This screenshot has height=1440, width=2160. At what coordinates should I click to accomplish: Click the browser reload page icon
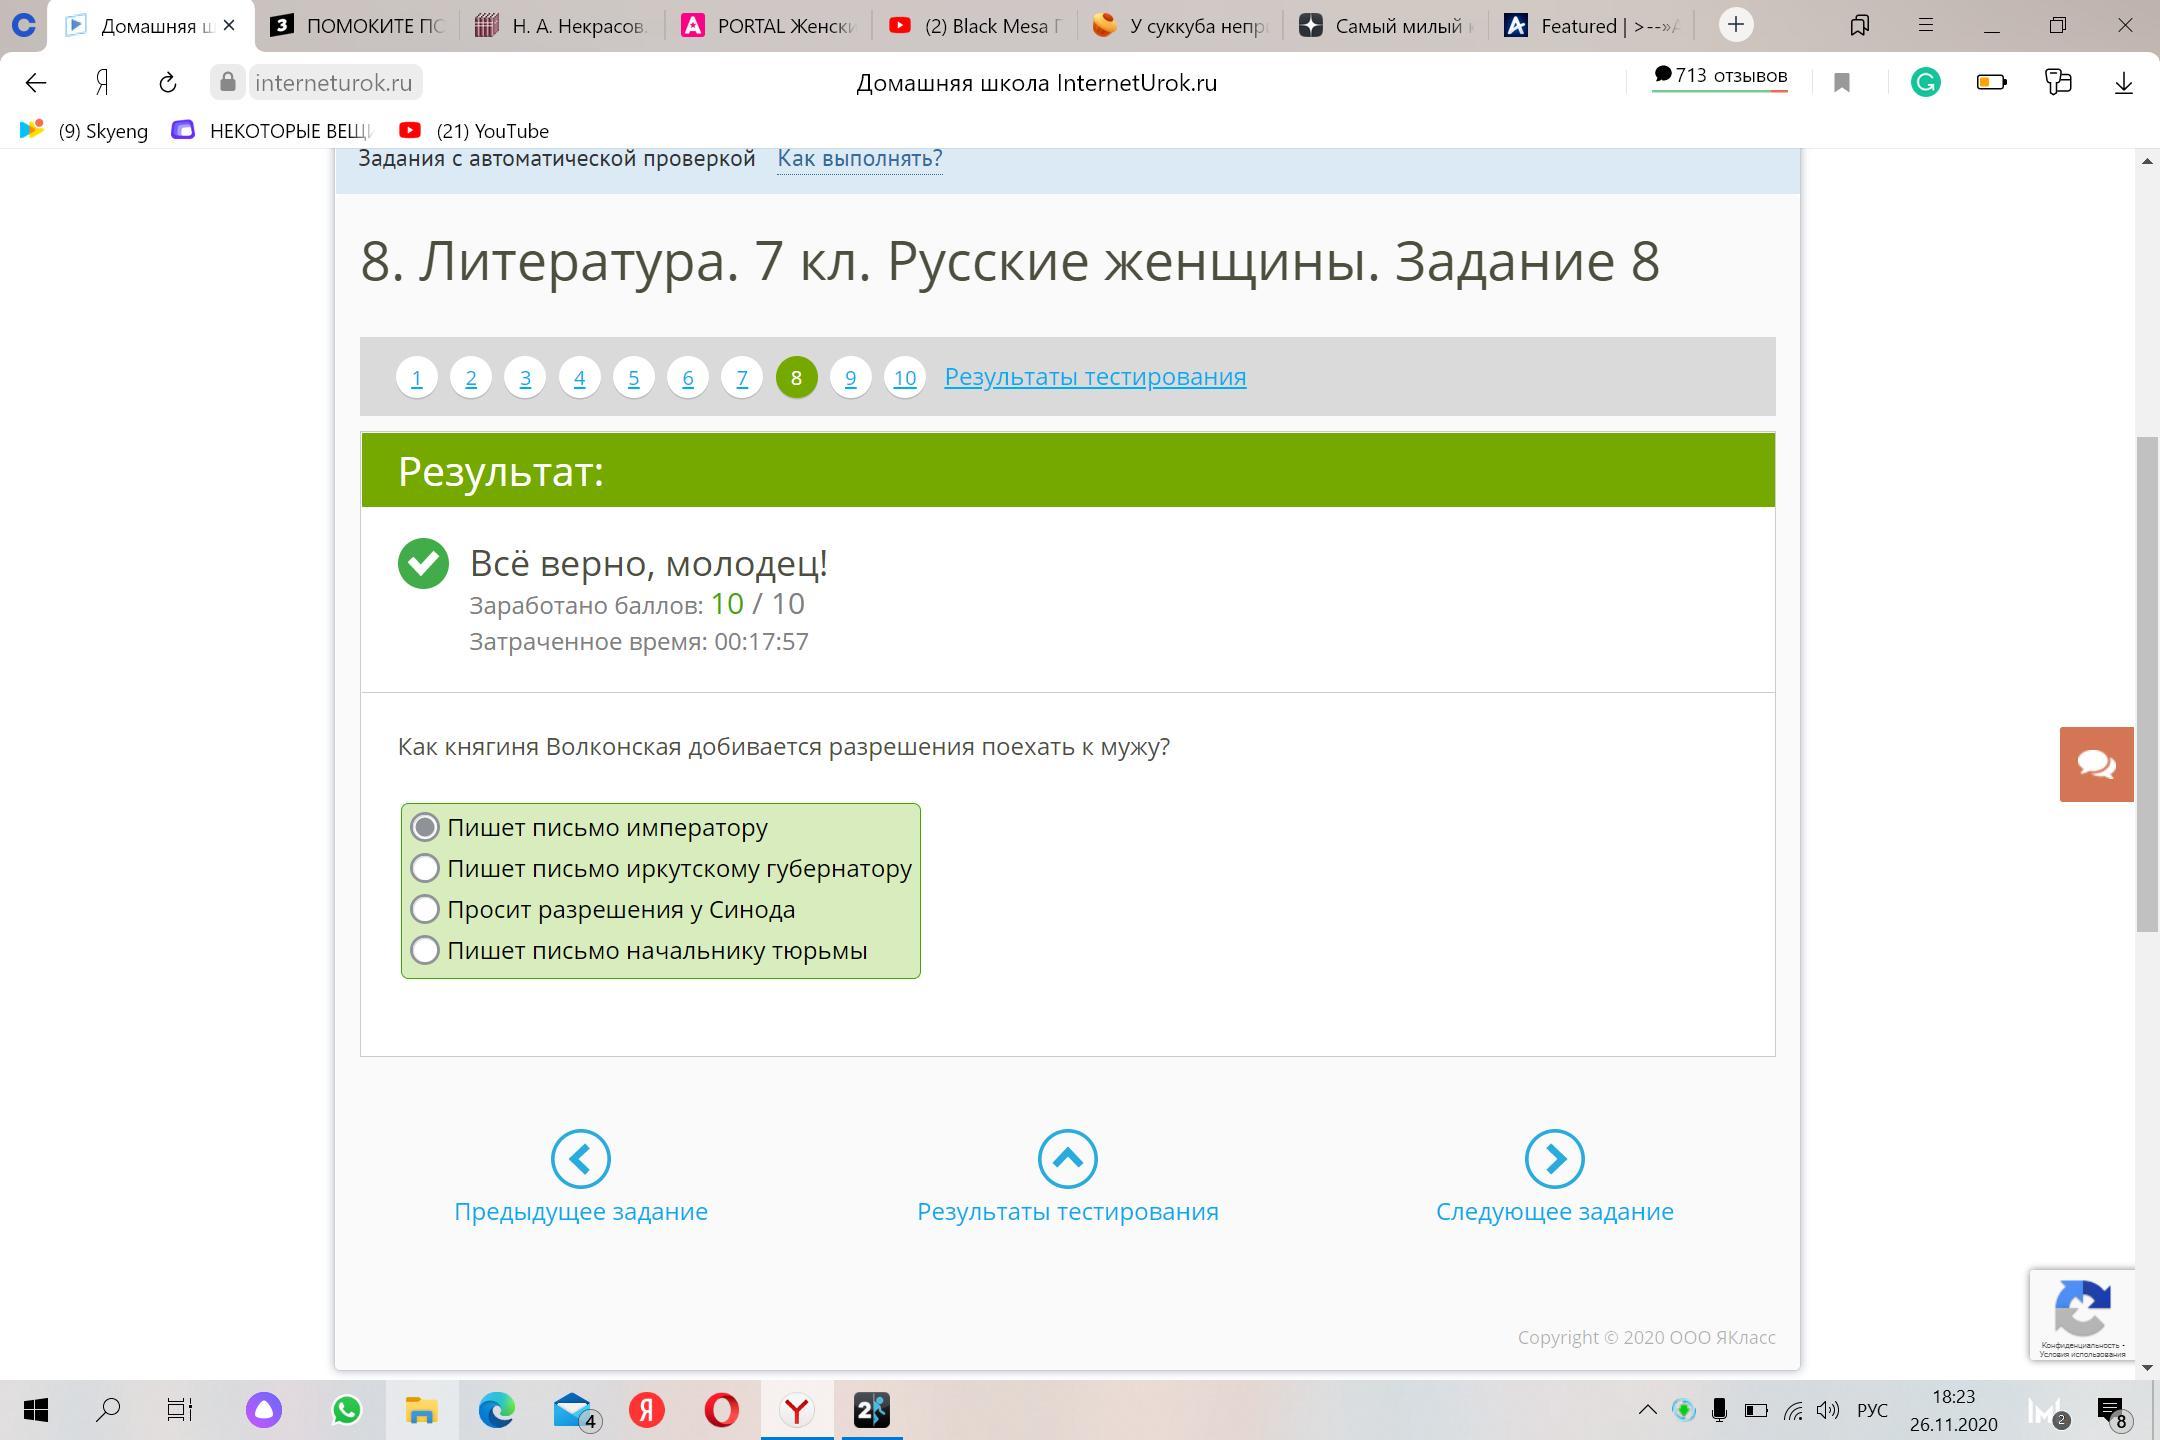click(167, 83)
